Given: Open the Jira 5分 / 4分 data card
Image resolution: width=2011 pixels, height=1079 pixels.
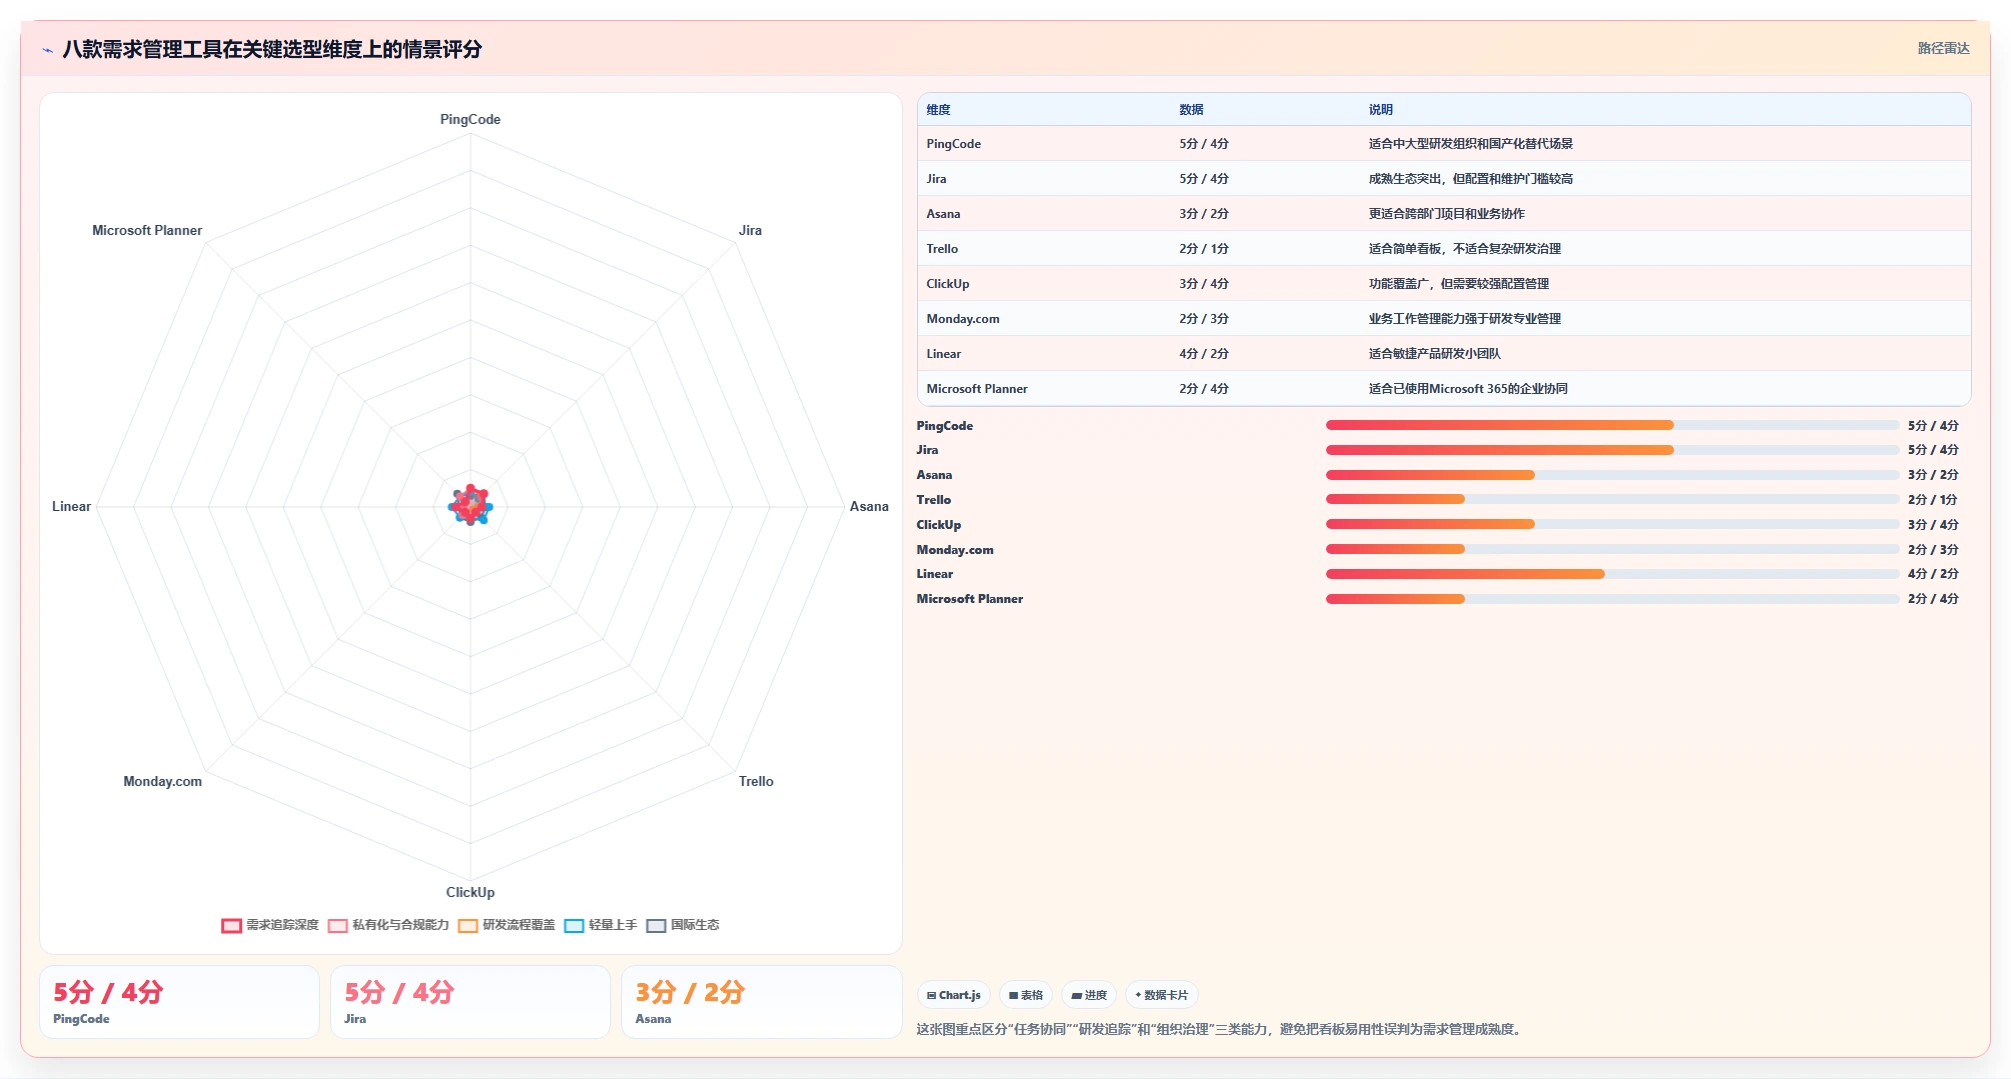Looking at the screenshot, I should tap(470, 1002).
